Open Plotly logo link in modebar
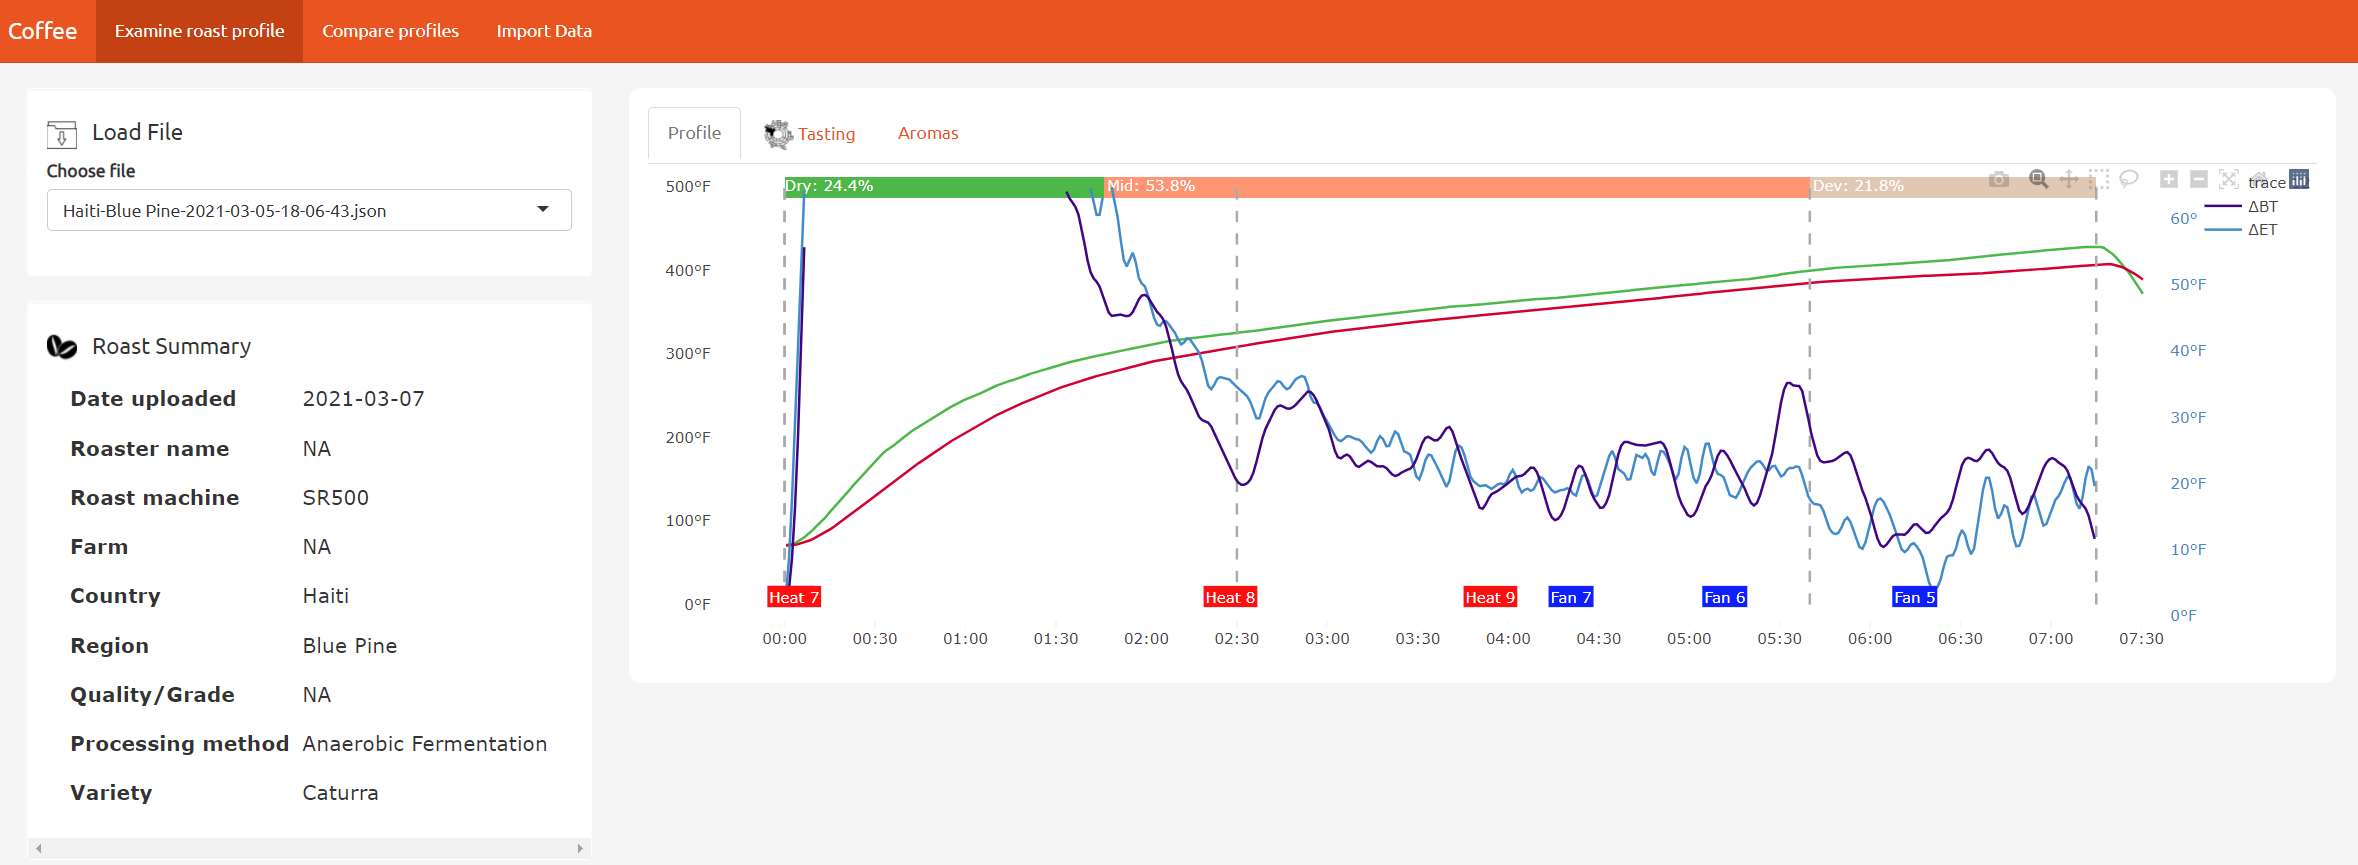Viewport: 2358px width, 865px height. coord(2299,179)
